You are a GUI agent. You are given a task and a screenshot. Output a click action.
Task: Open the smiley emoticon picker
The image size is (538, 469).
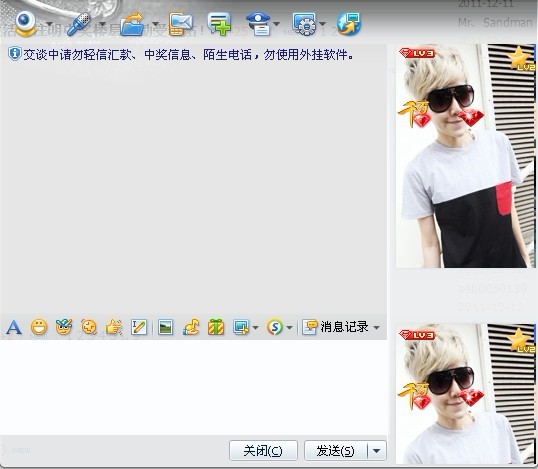[x=39, y=327]
